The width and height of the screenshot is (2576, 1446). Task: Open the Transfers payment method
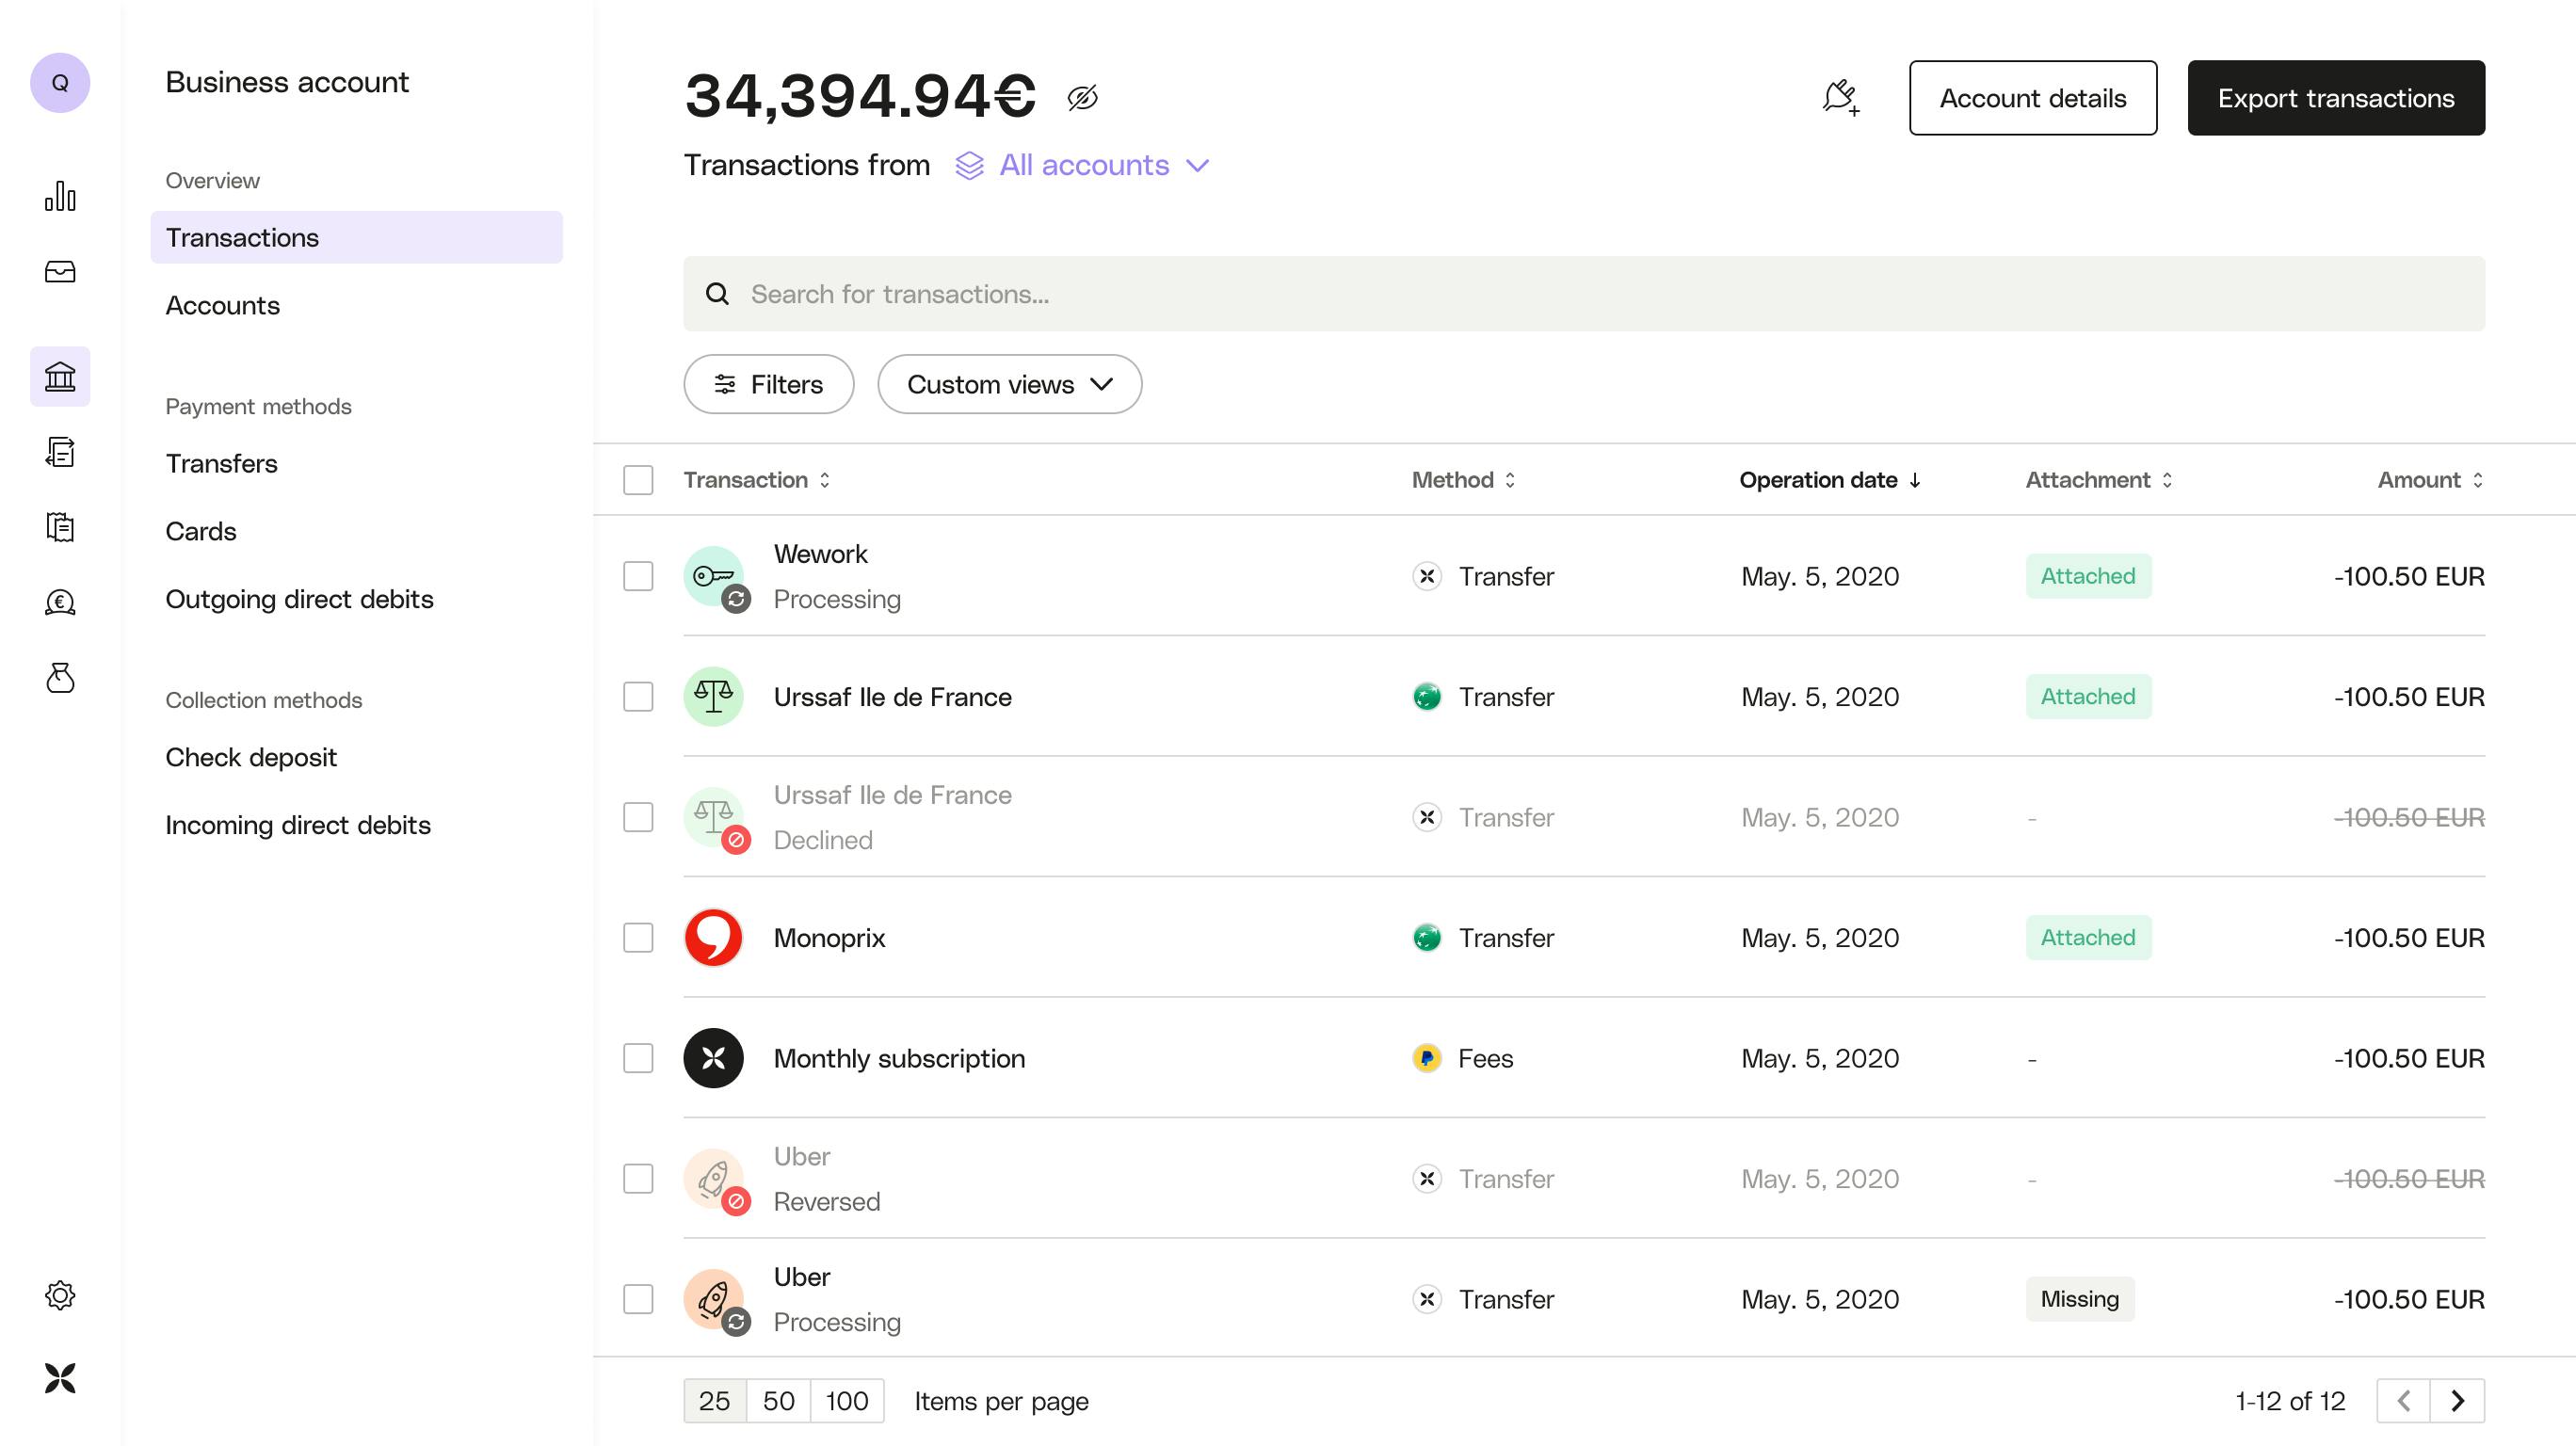[221, 464]
